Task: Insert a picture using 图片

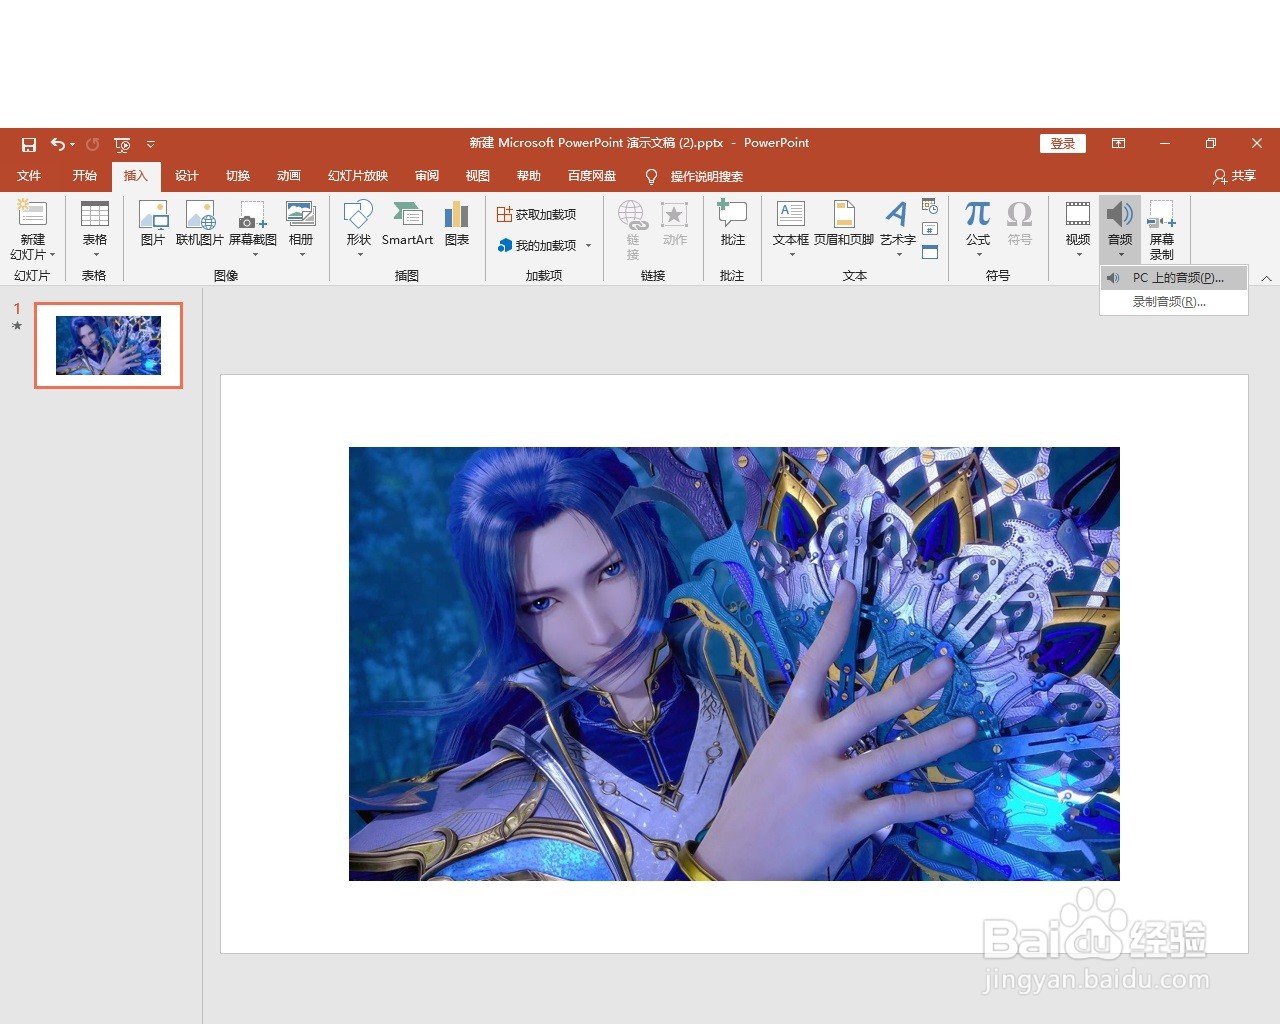Action: [x=153, y=223]
